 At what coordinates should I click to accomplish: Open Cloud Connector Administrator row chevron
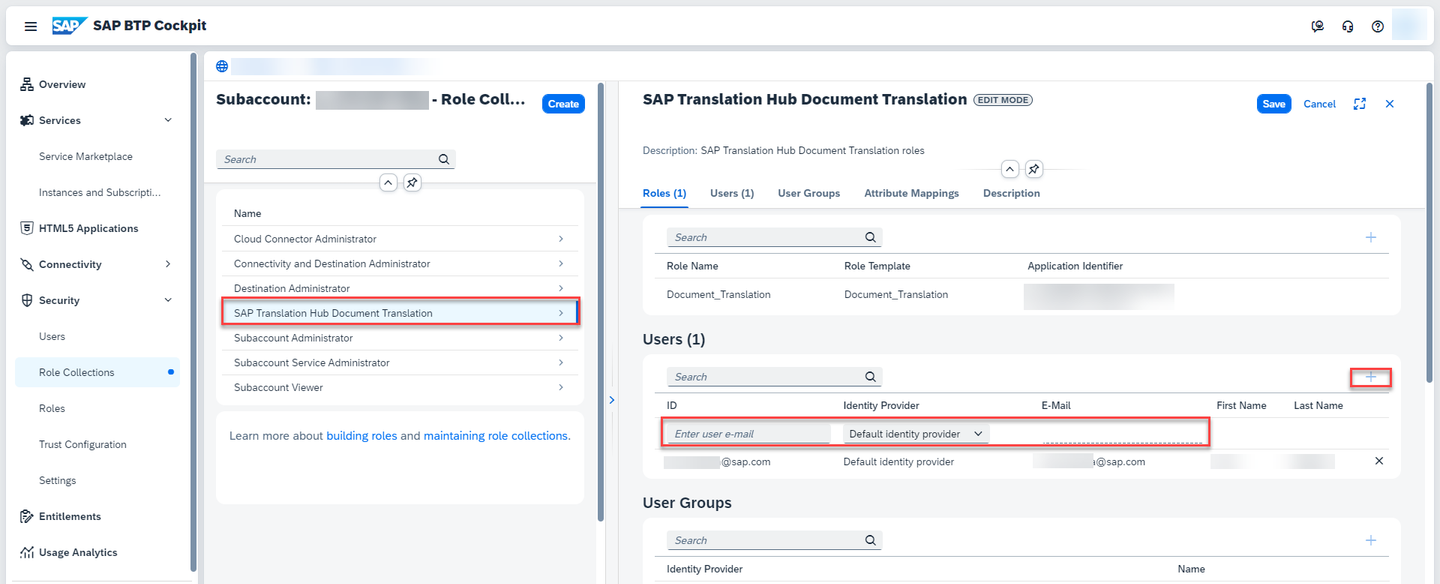[x=561, y=239]
